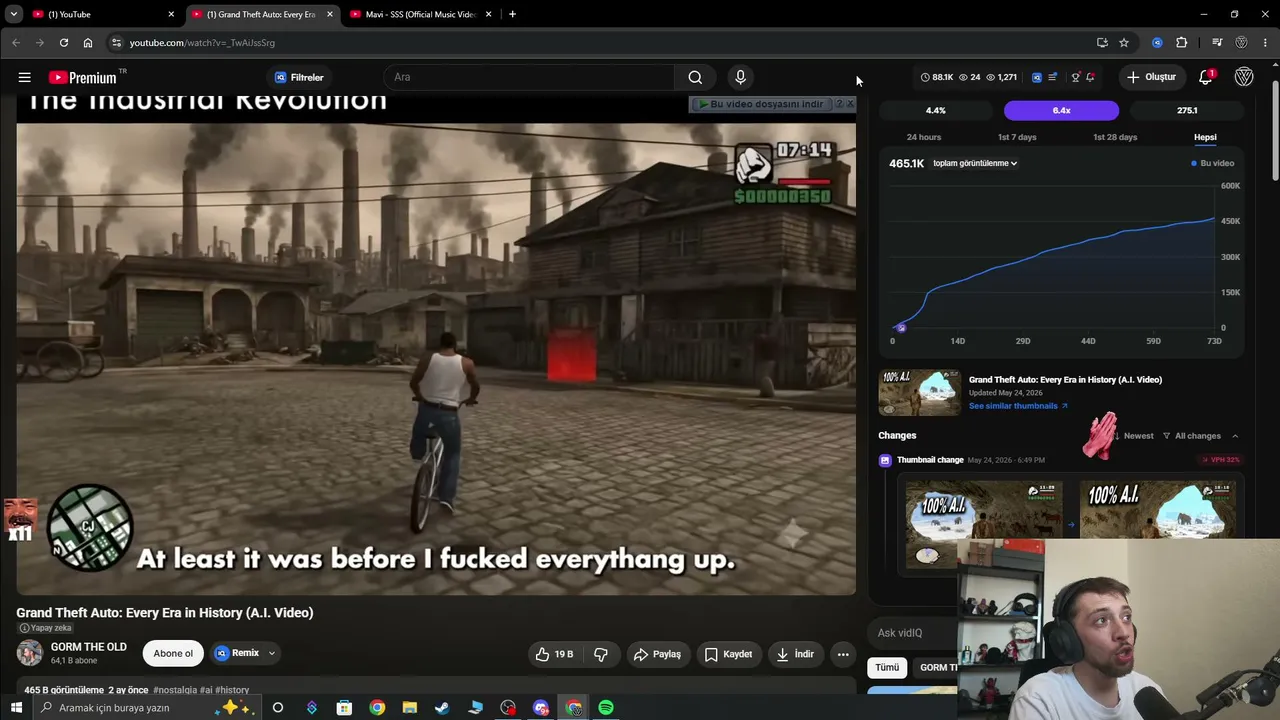Collapse the Changes section chevron
The width and height of the screenshot is (1280, 720).
pyautogui.click(x=1235, y=436)
